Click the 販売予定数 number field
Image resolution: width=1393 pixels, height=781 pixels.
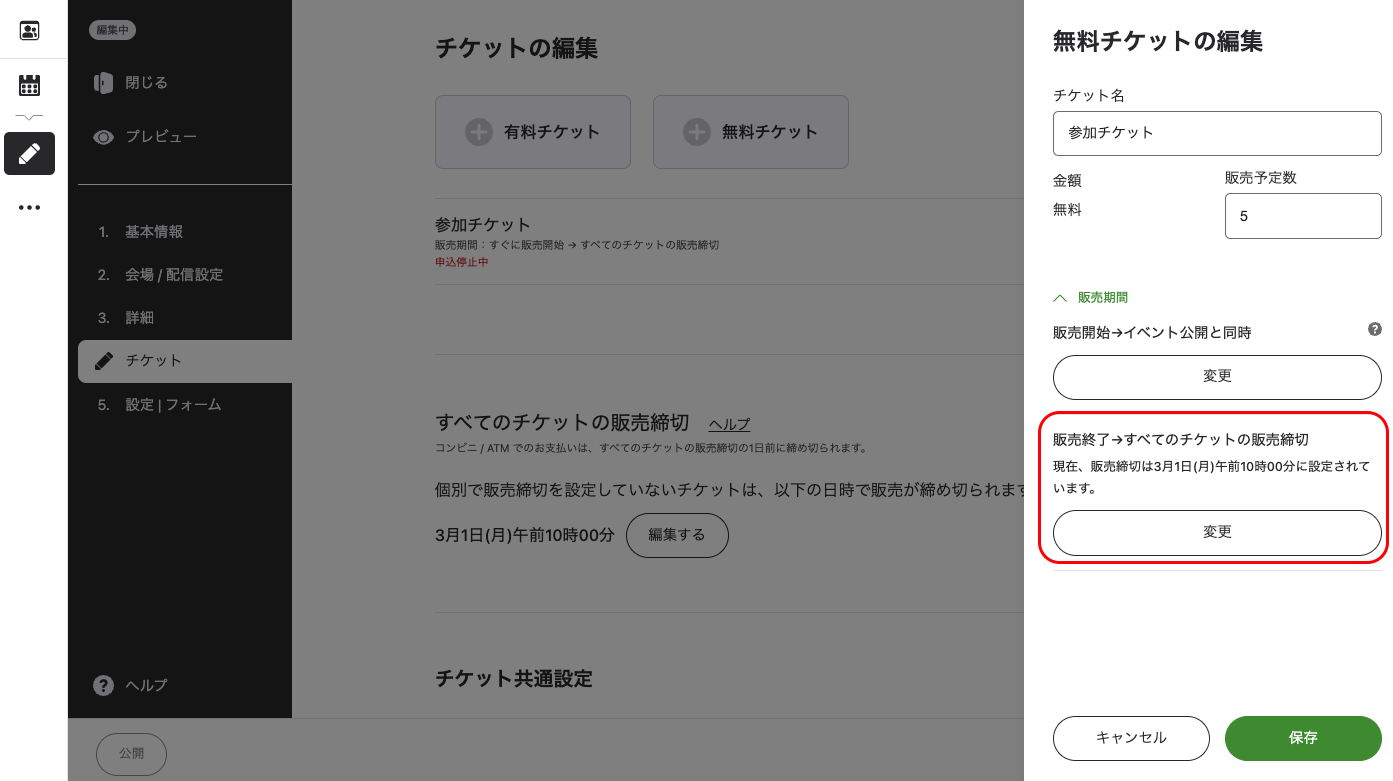[x=1303, y=216]
